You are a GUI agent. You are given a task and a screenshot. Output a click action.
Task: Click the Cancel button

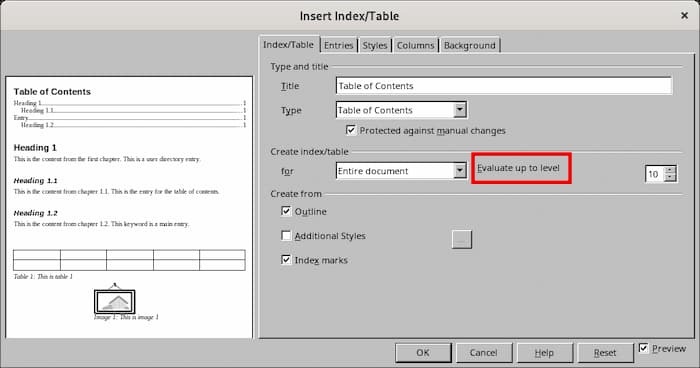click(x=483, y=353)
